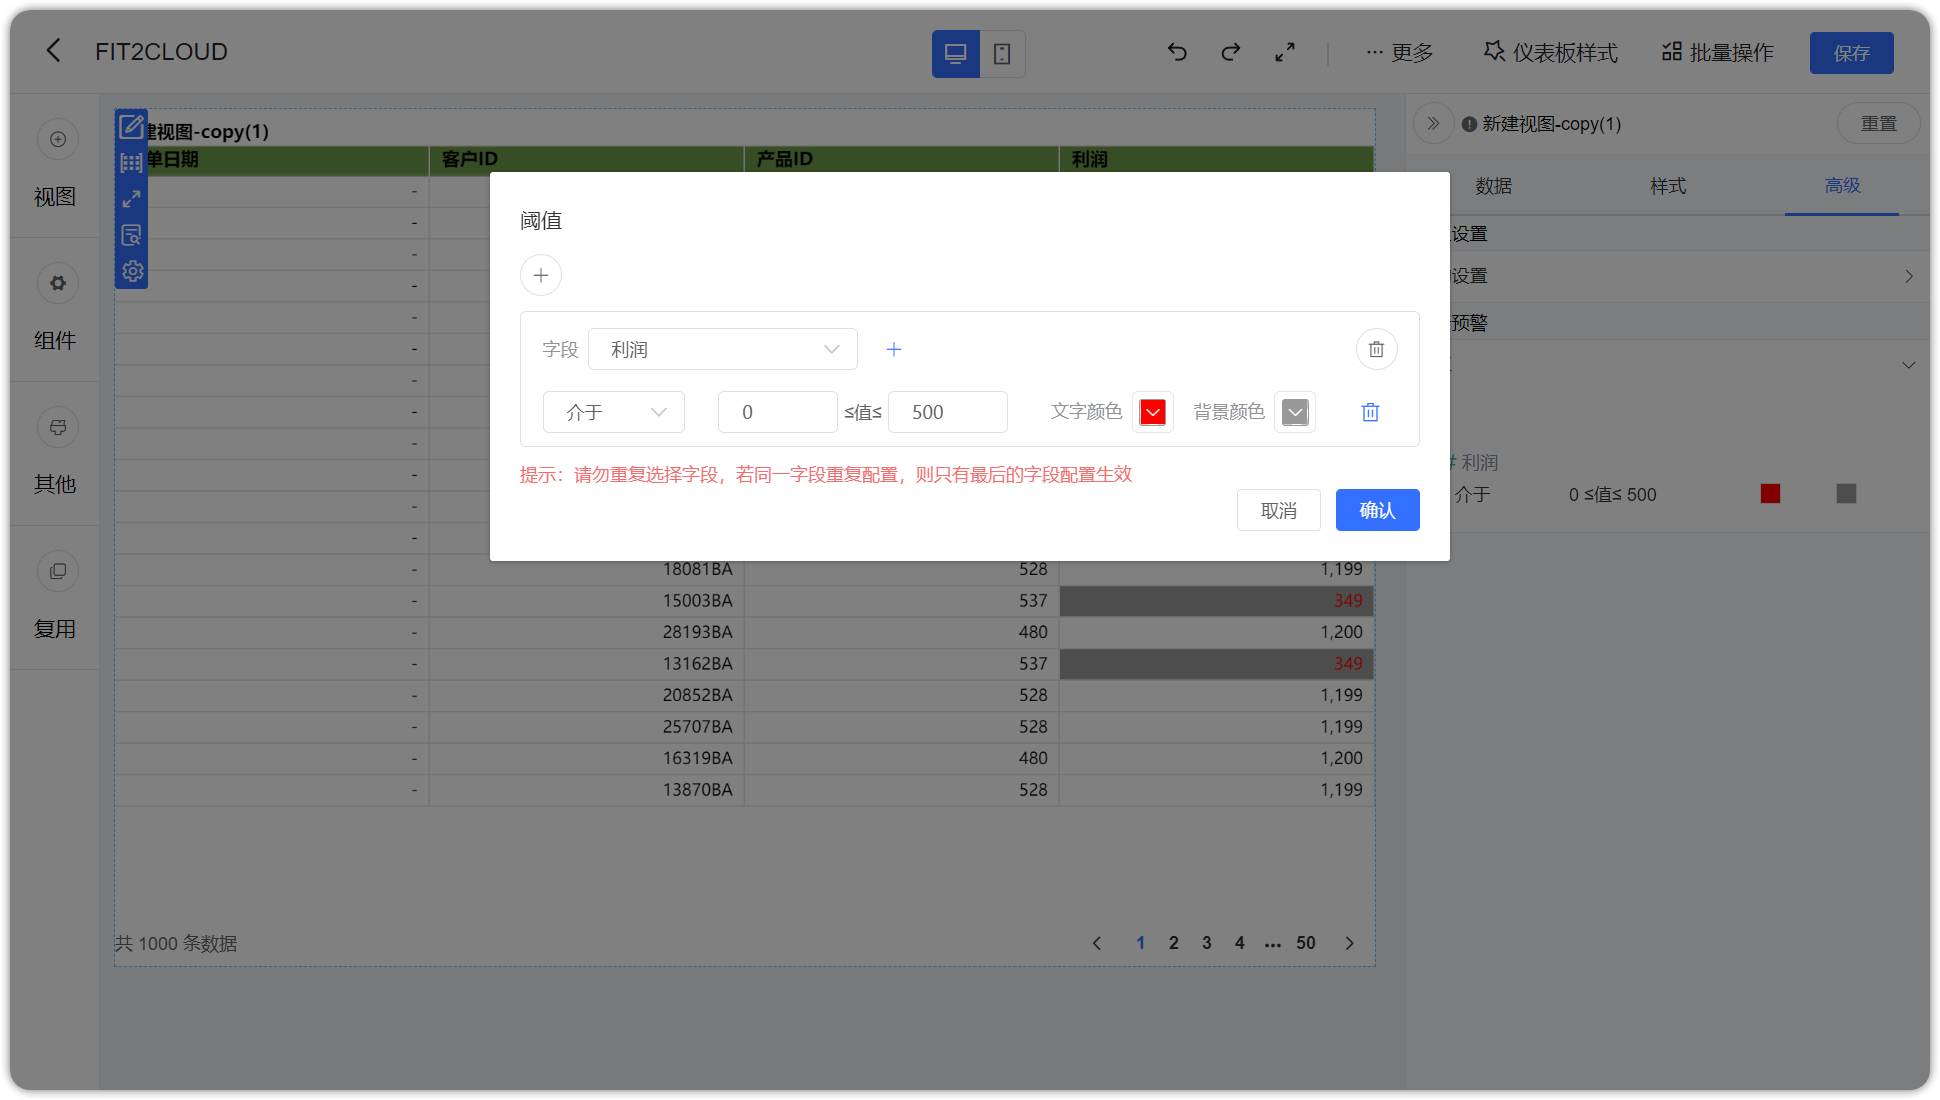The image size is (1940, 1100).
Task: Open the 更多 menu
Action: click(x=1400, y=52)
